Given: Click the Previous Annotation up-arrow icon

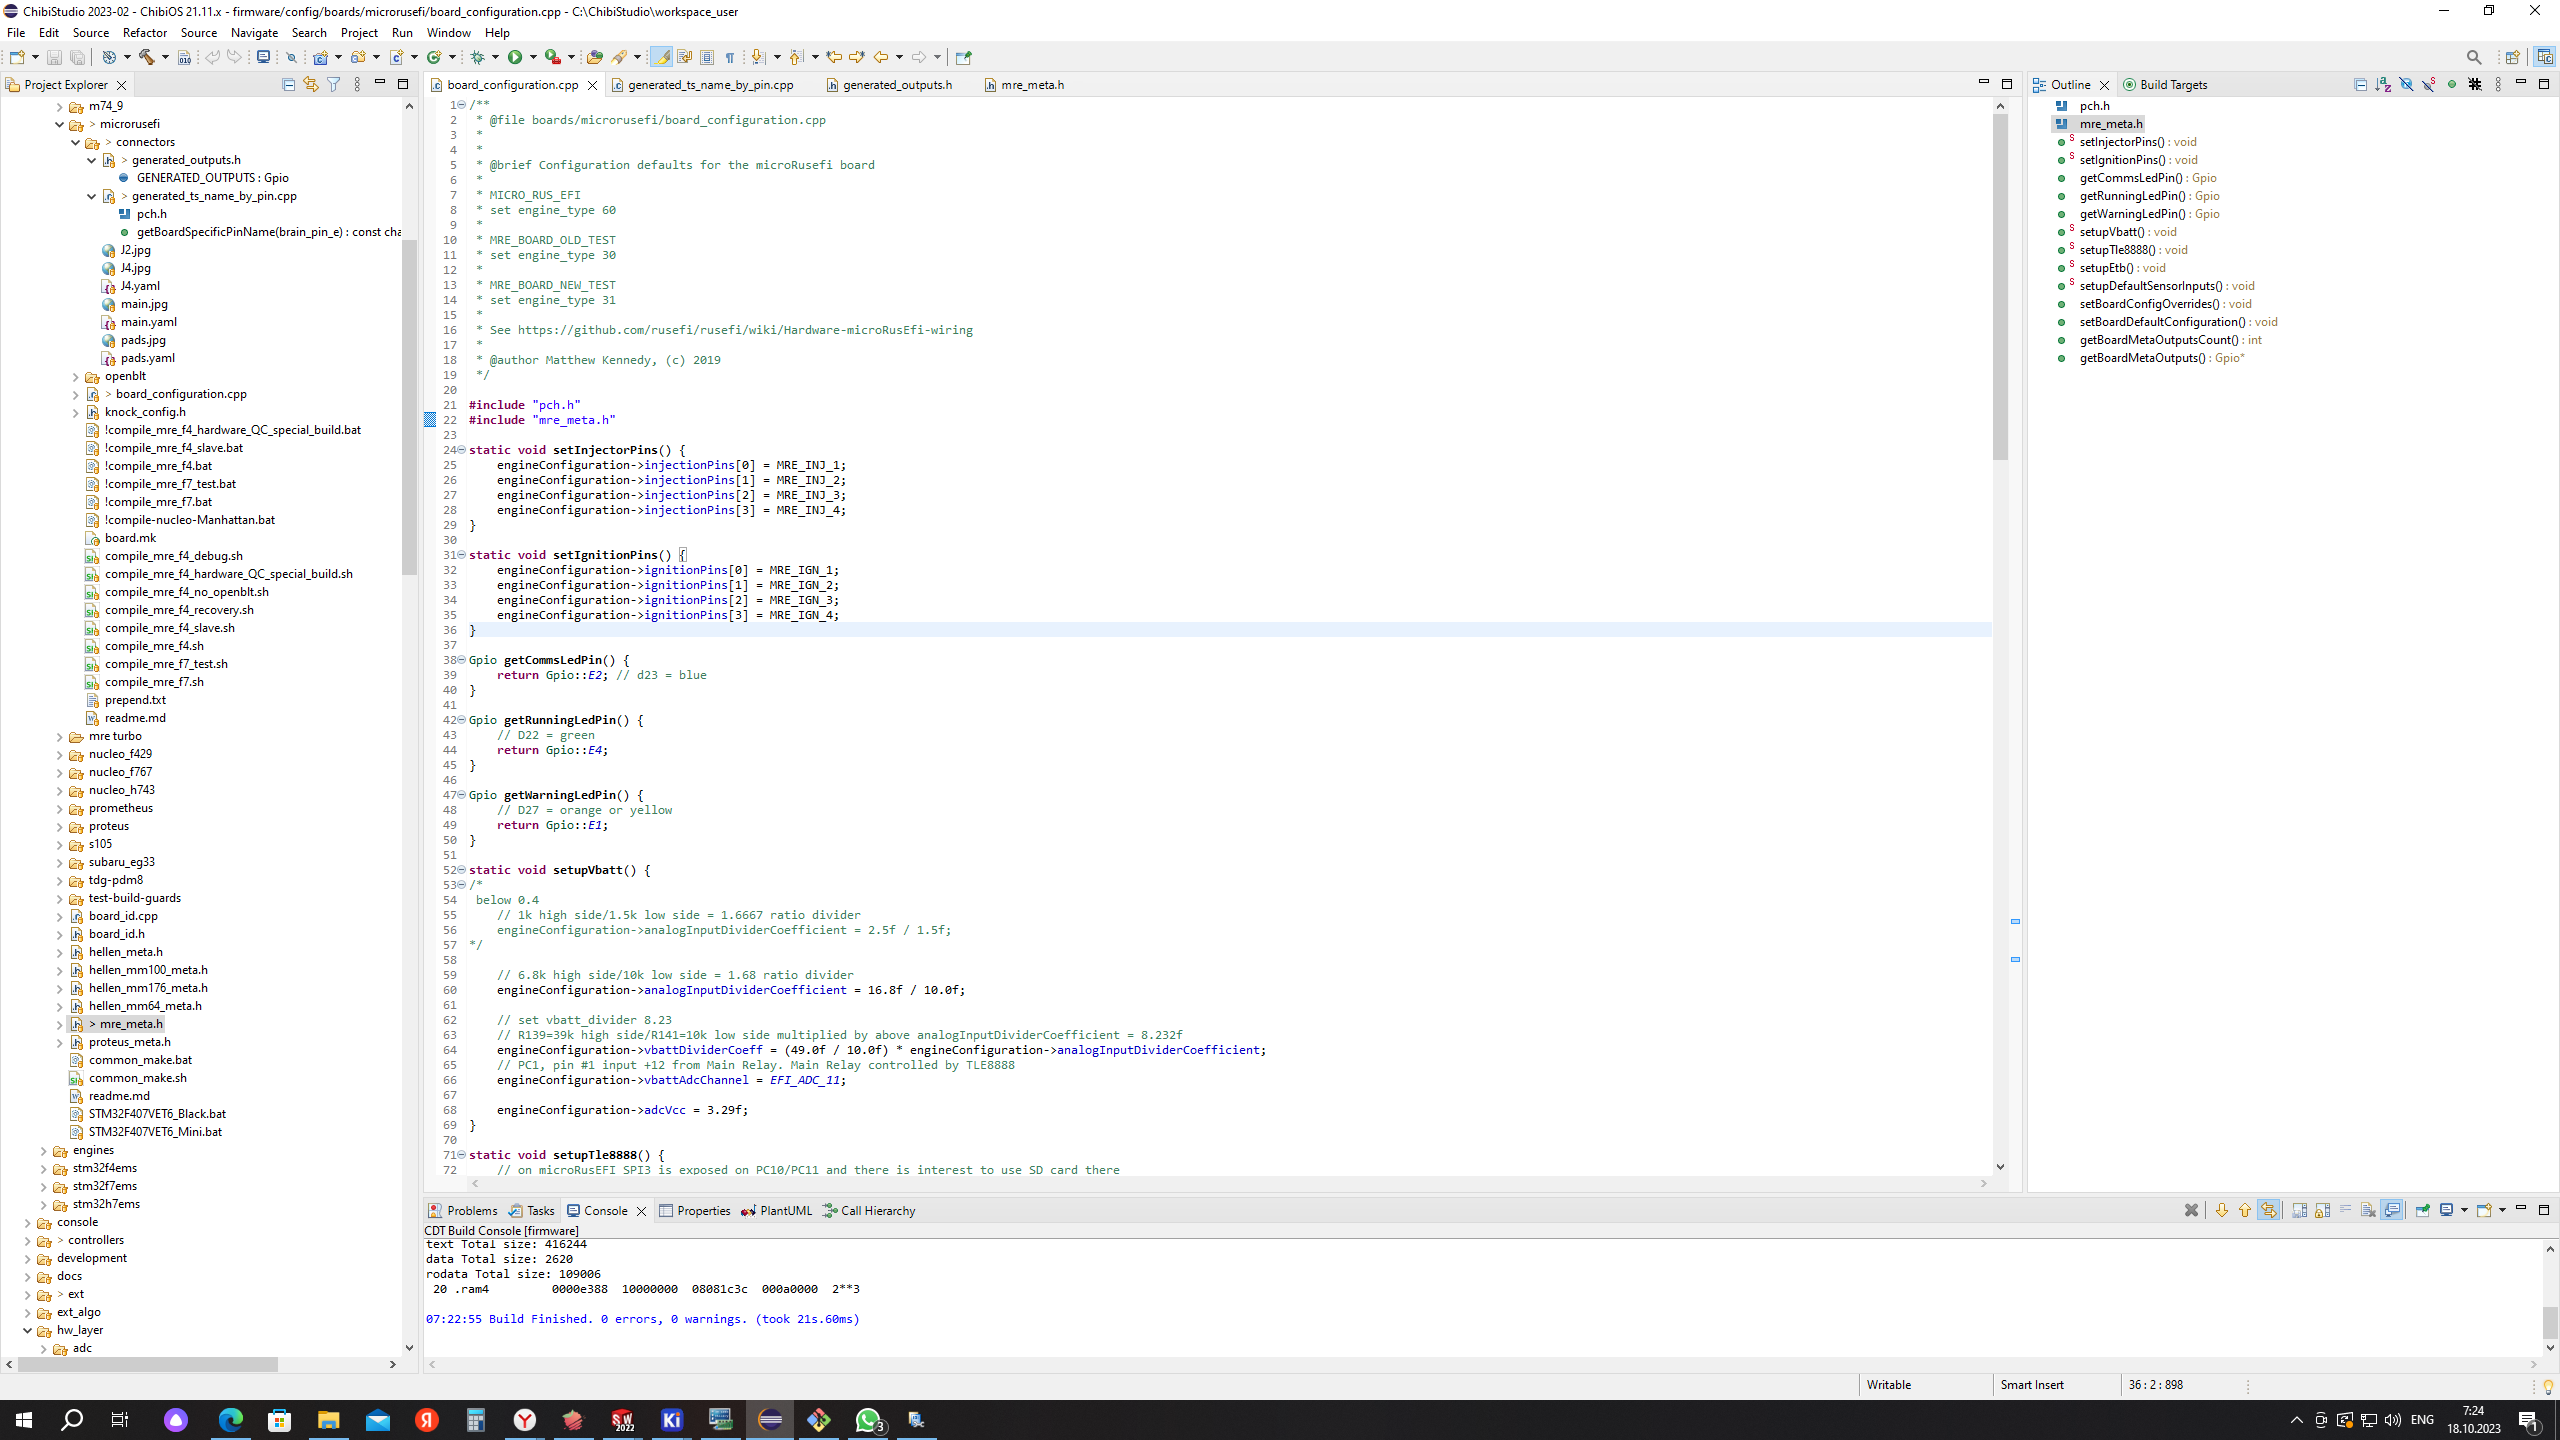Looking at the screenshot, I should pos(796,57).
